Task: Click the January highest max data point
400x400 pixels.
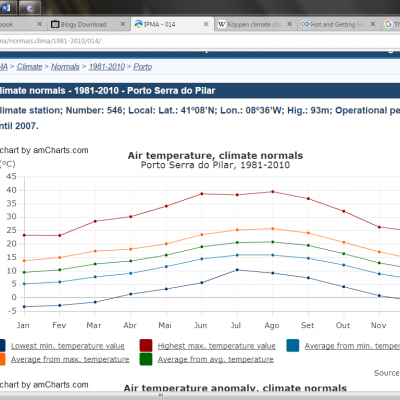Action: point(24,235)
